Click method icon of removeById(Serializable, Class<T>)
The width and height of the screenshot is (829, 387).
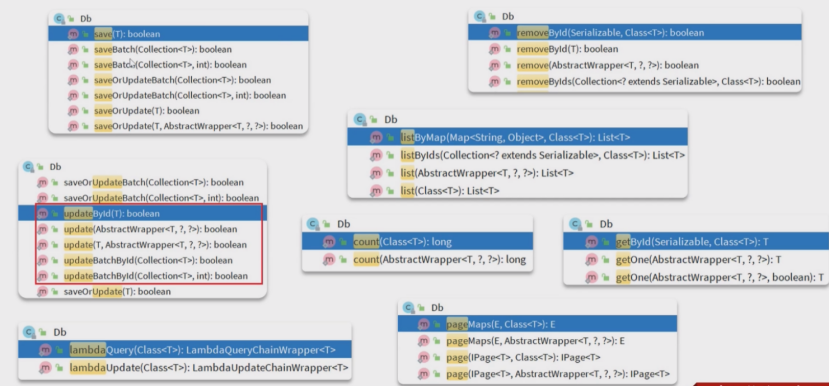point(494,33)
